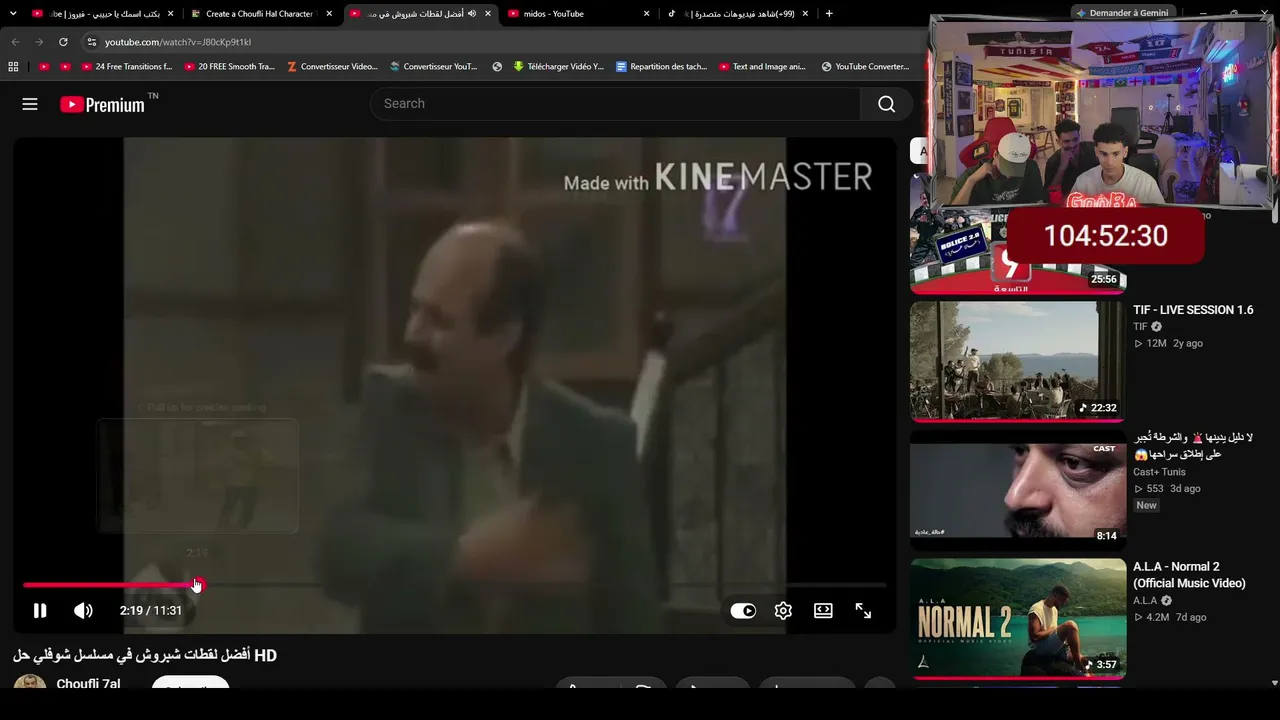The height and width of the screenshot is (720, 1280).
Task: Open 20 FREE Smooth Tra... bookmark
Action: pos(229,67)
